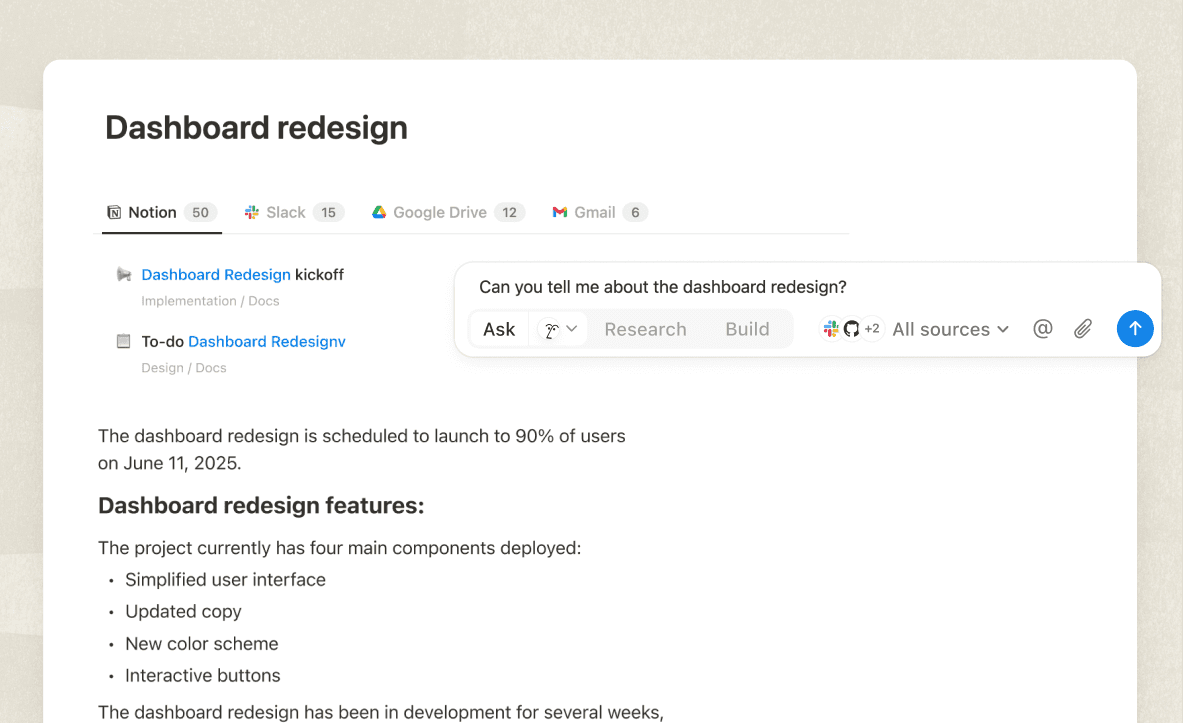Switch to Ask mode

498,328
